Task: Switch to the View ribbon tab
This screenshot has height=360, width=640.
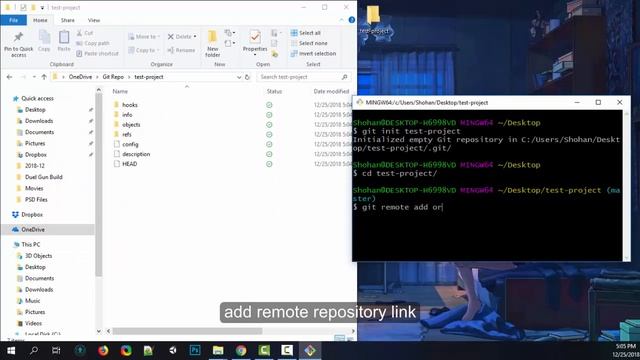Action: [94, 20]
